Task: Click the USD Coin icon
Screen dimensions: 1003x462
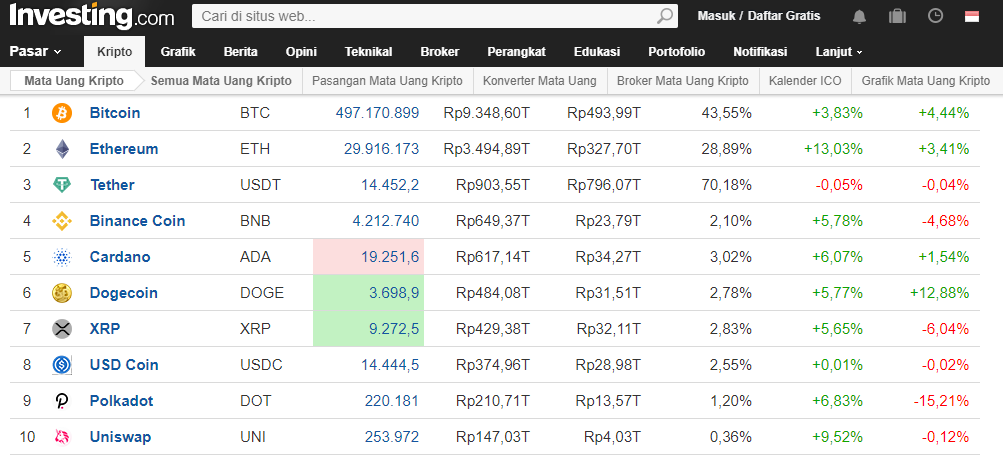Action: 62,365
